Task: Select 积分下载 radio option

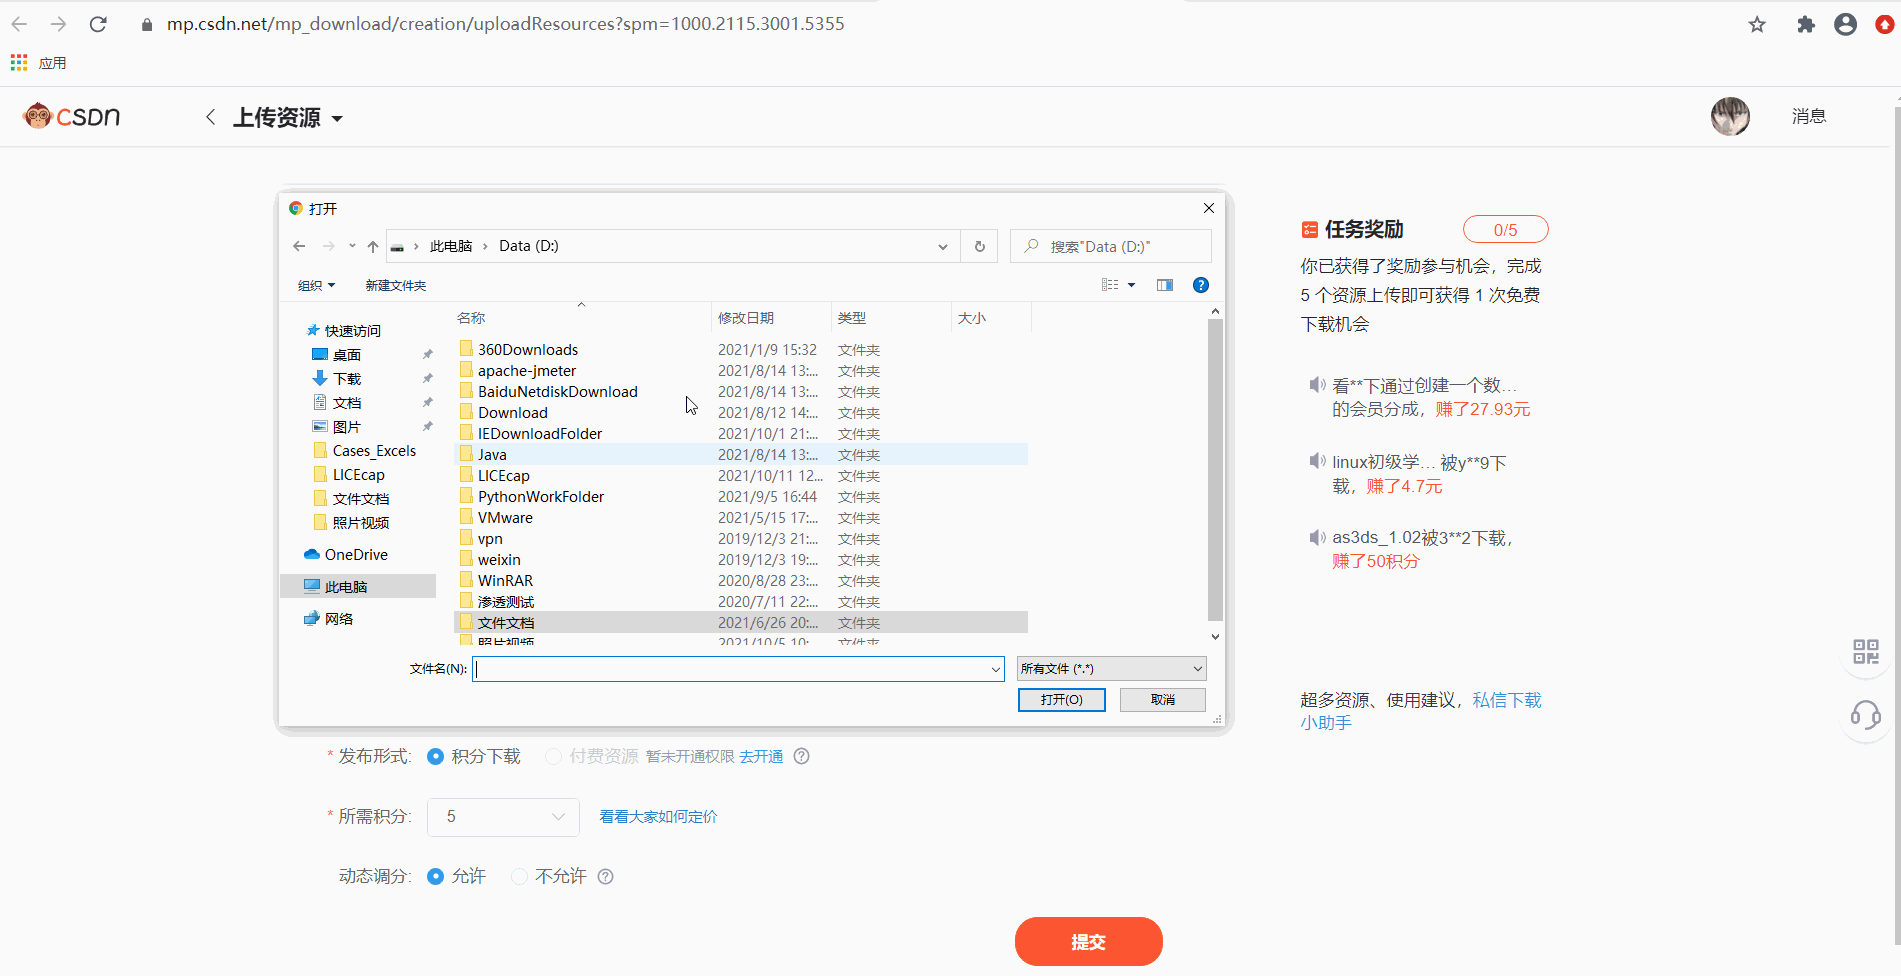Action: click(435, 757)
